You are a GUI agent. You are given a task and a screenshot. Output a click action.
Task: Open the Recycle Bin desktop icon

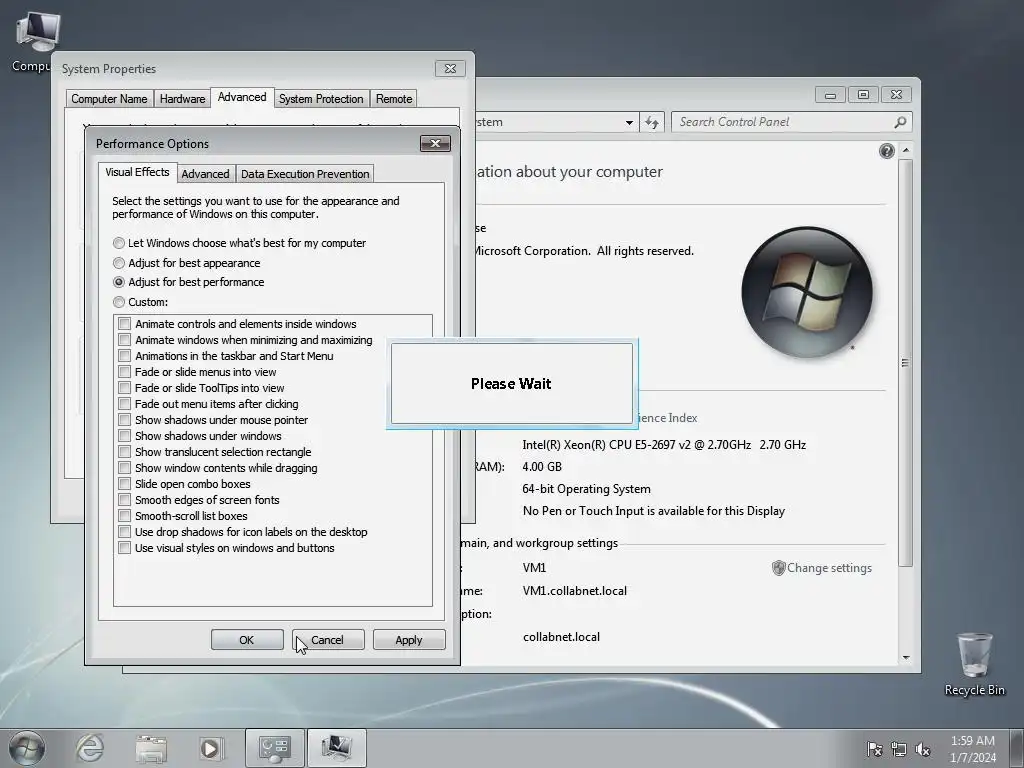pos(974,663)
